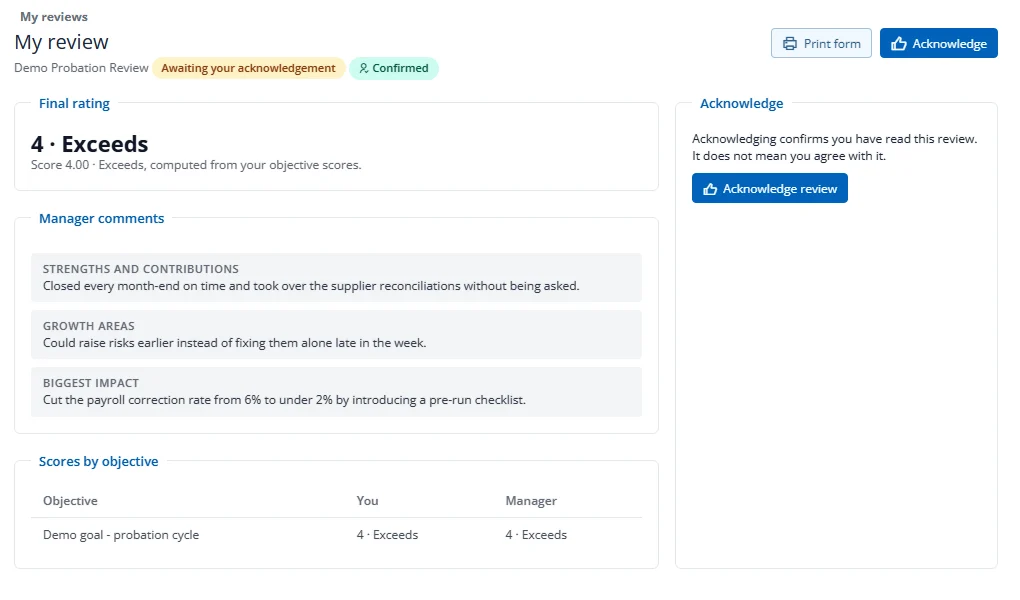Image resolution: width=1020 pixels, height=600 pixels.
Task: Click the text explaining what acknowledging confirms
Action: (x=835, y=147)
